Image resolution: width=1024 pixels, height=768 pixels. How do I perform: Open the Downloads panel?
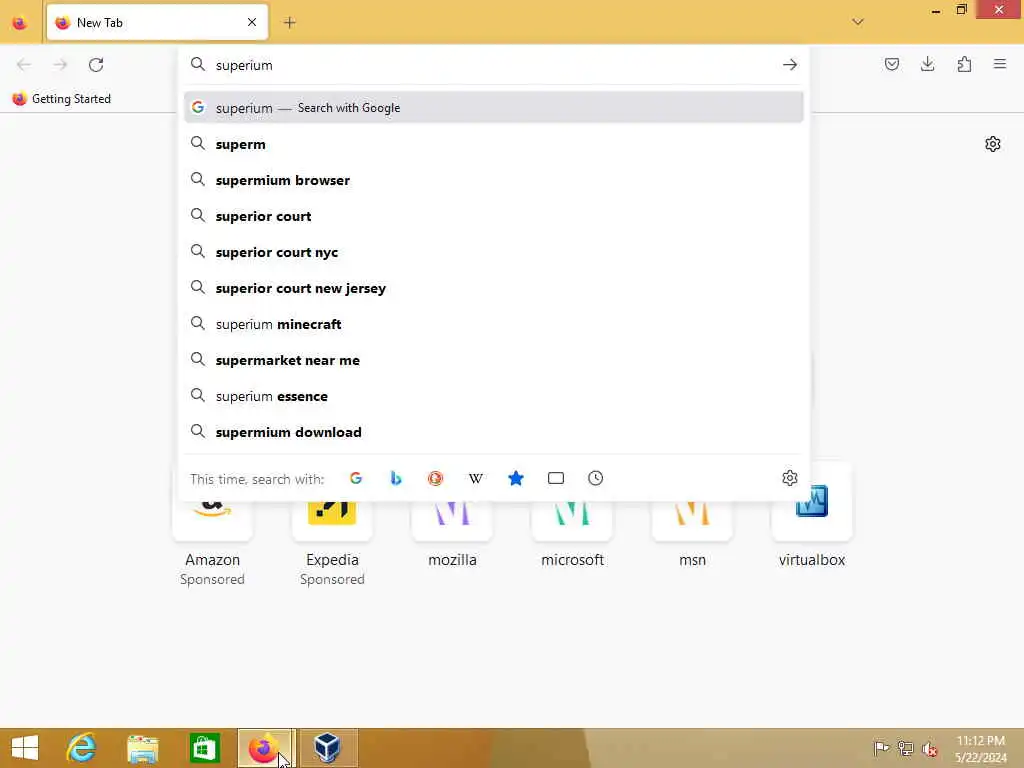(x=927, y=64)
